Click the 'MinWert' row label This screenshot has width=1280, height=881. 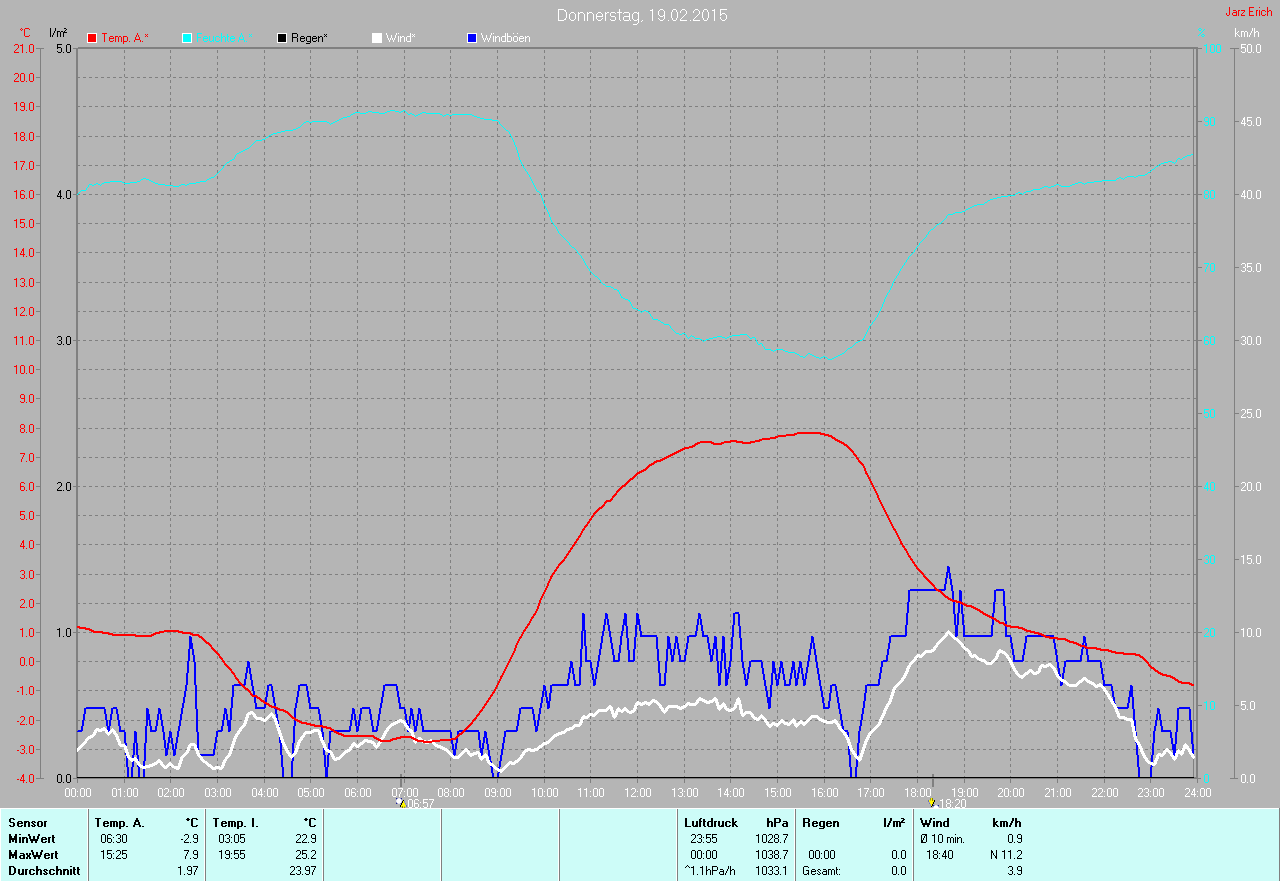tap(32, 839)
